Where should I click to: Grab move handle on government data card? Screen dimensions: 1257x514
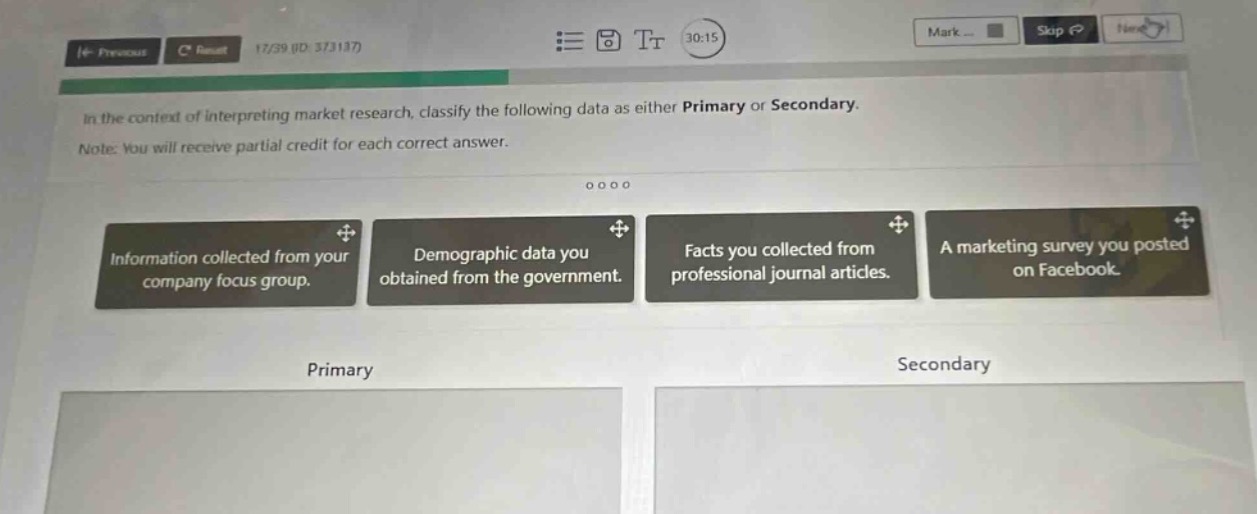tap(619, 229)
